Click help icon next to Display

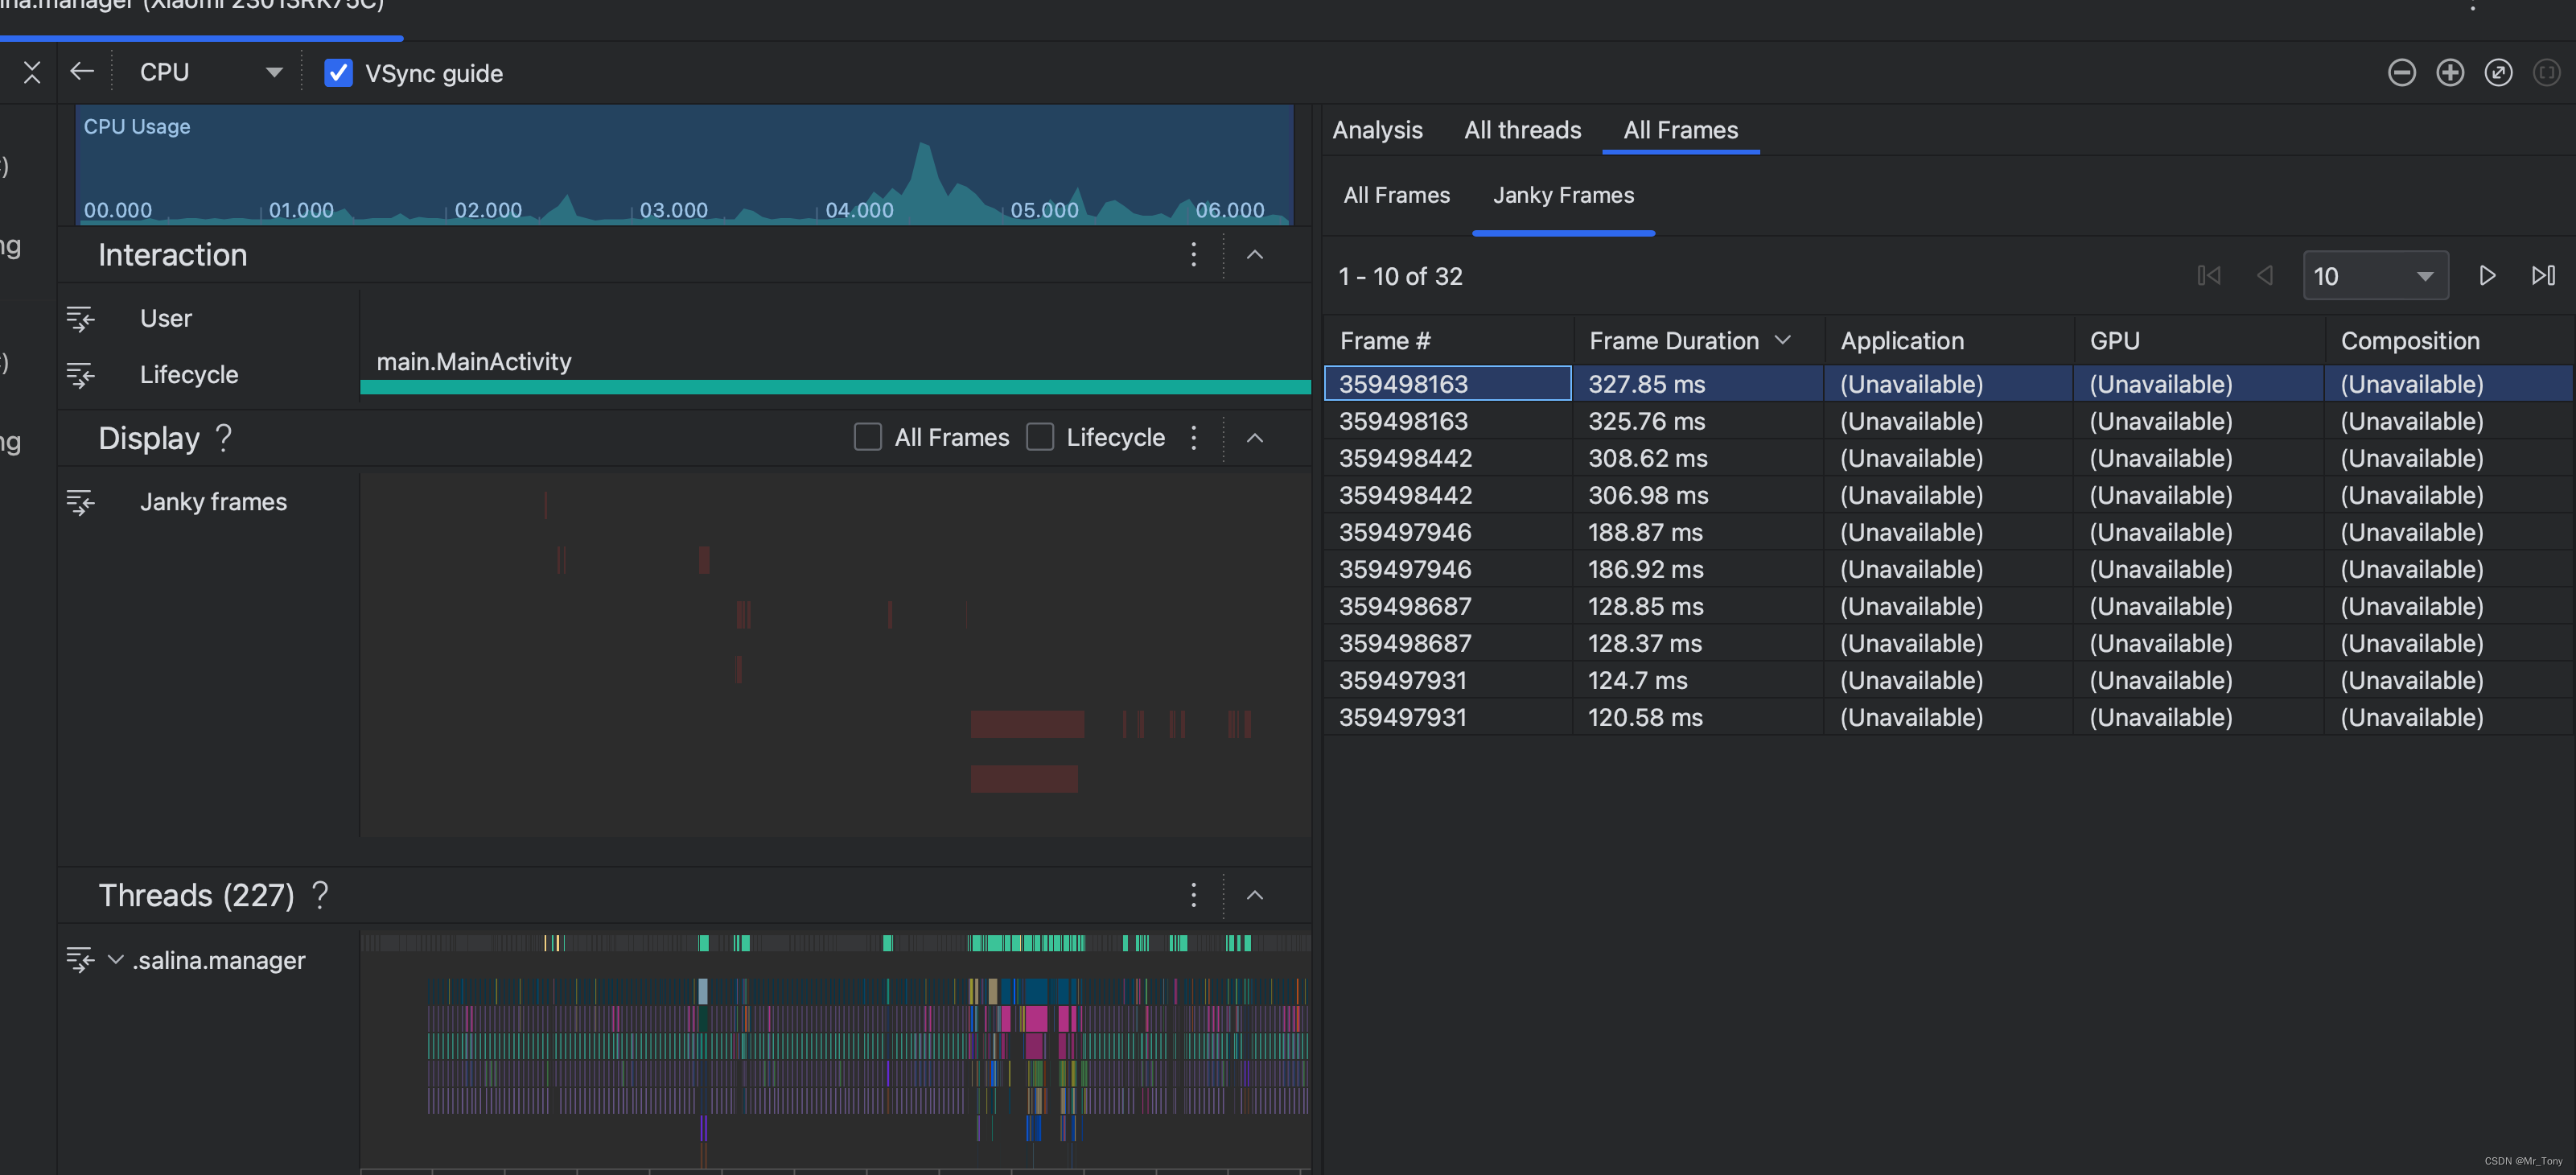pos(224,438)
